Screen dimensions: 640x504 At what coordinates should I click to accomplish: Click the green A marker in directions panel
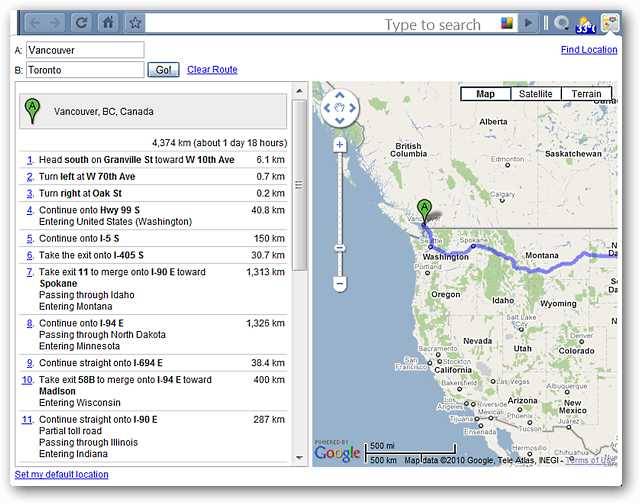tap(32, 111)
